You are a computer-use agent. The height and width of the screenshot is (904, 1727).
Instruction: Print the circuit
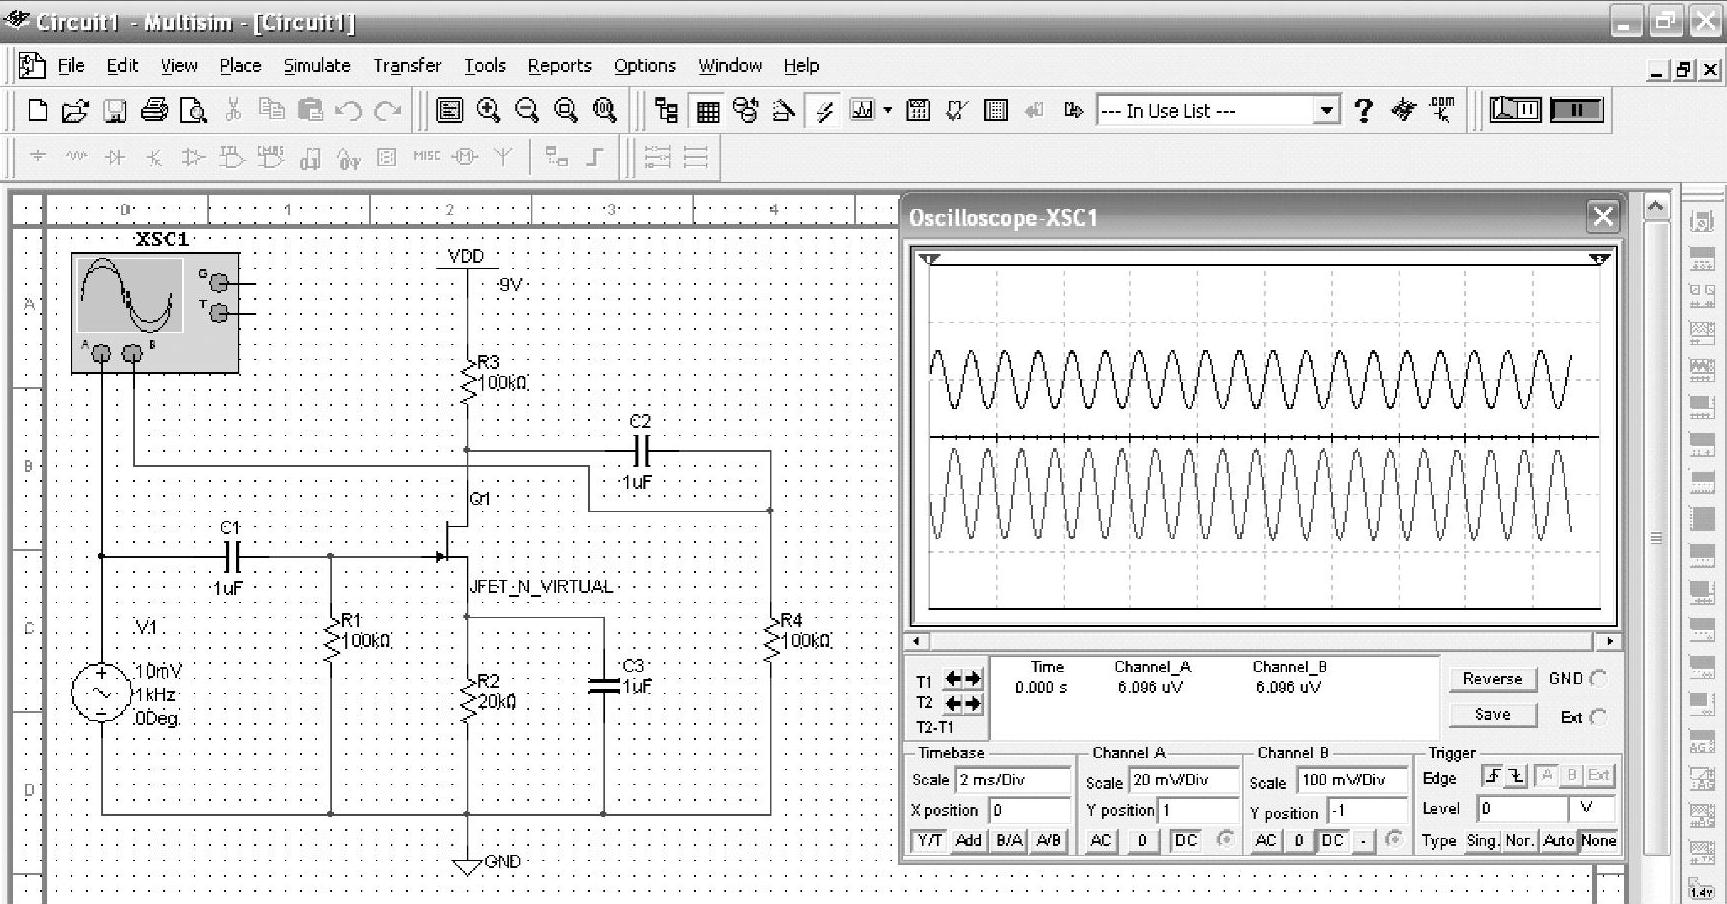tap(154, 110)
